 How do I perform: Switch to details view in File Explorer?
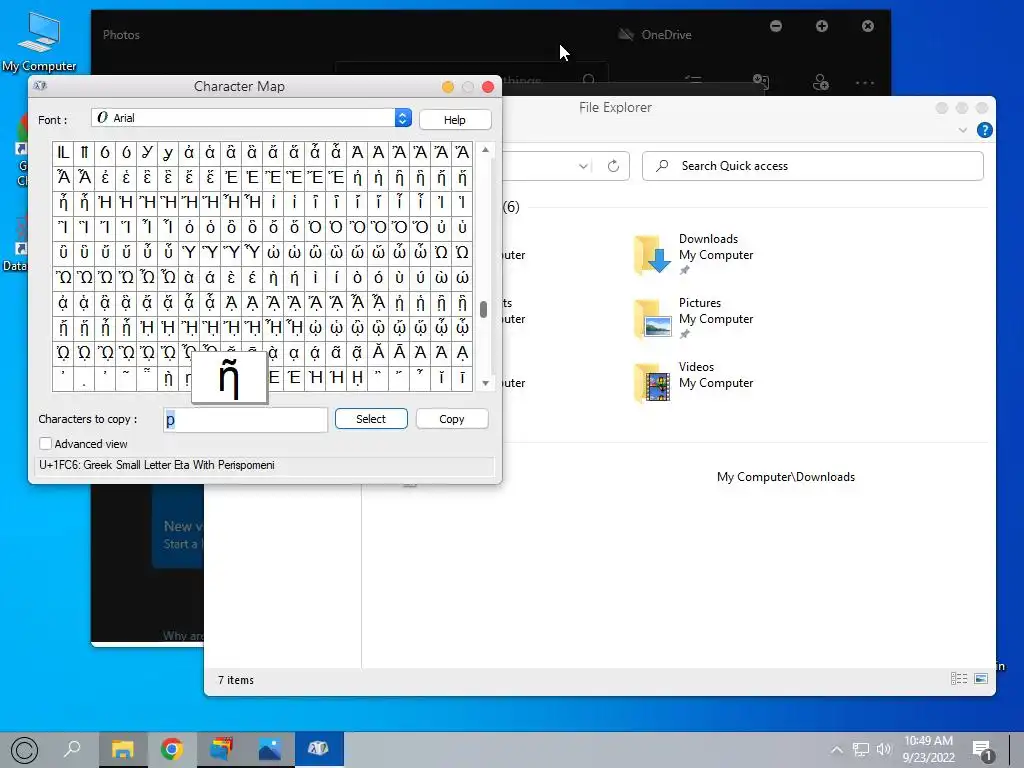pyautogui.click(x=959, y=679)
